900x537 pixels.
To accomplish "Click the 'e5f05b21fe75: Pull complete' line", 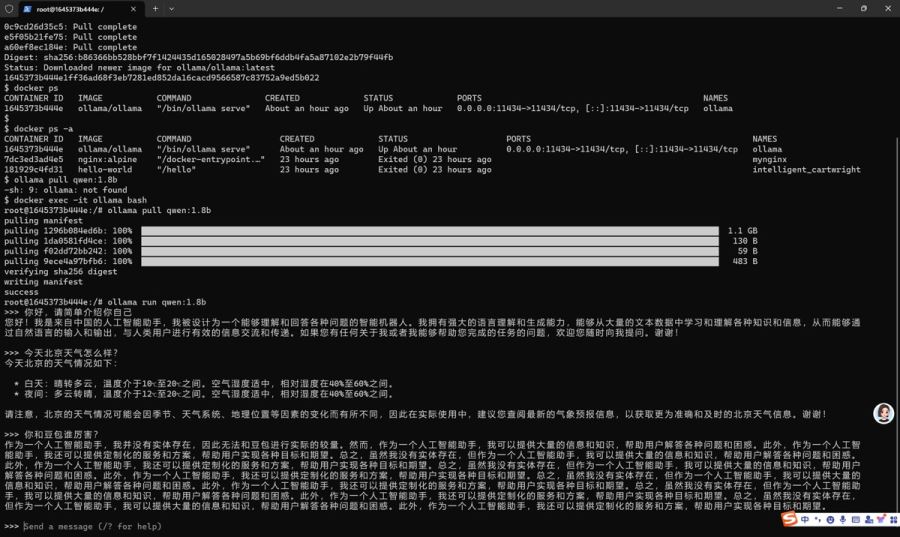I will point(71,37).
